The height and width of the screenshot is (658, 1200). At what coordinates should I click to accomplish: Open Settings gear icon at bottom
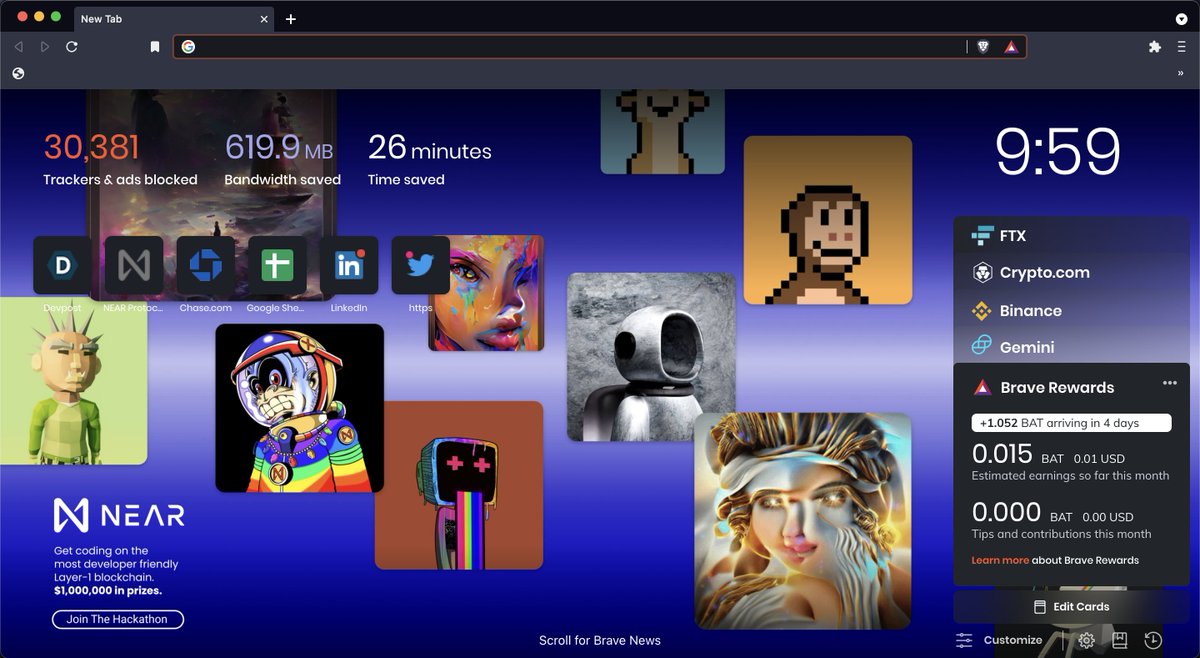click(1087, 640)
